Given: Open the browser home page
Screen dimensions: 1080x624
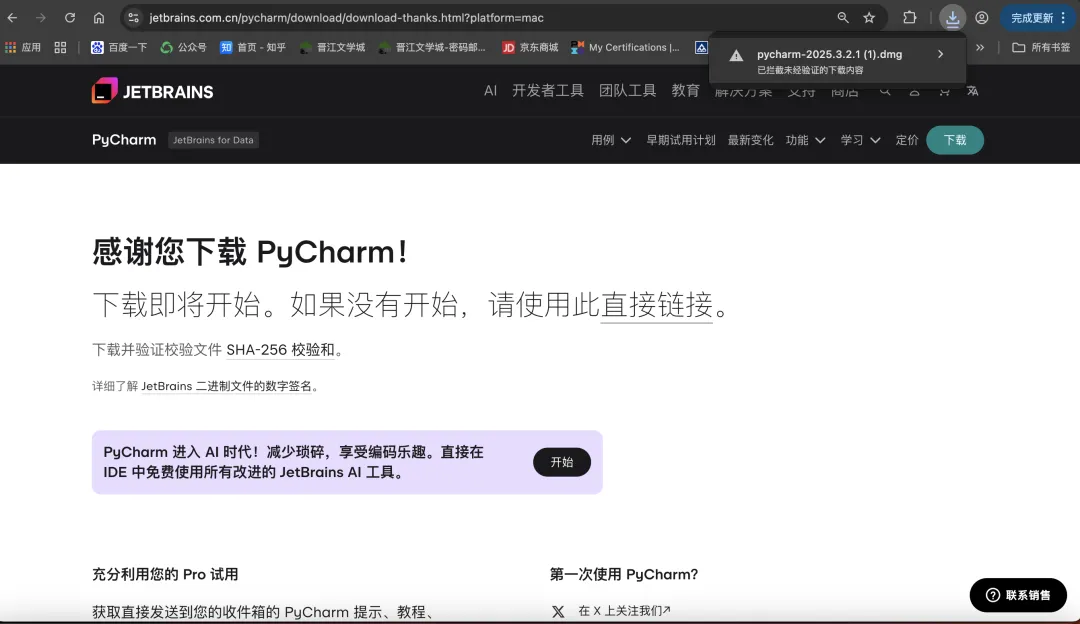Looking at the screenshot, I should 98,18.
